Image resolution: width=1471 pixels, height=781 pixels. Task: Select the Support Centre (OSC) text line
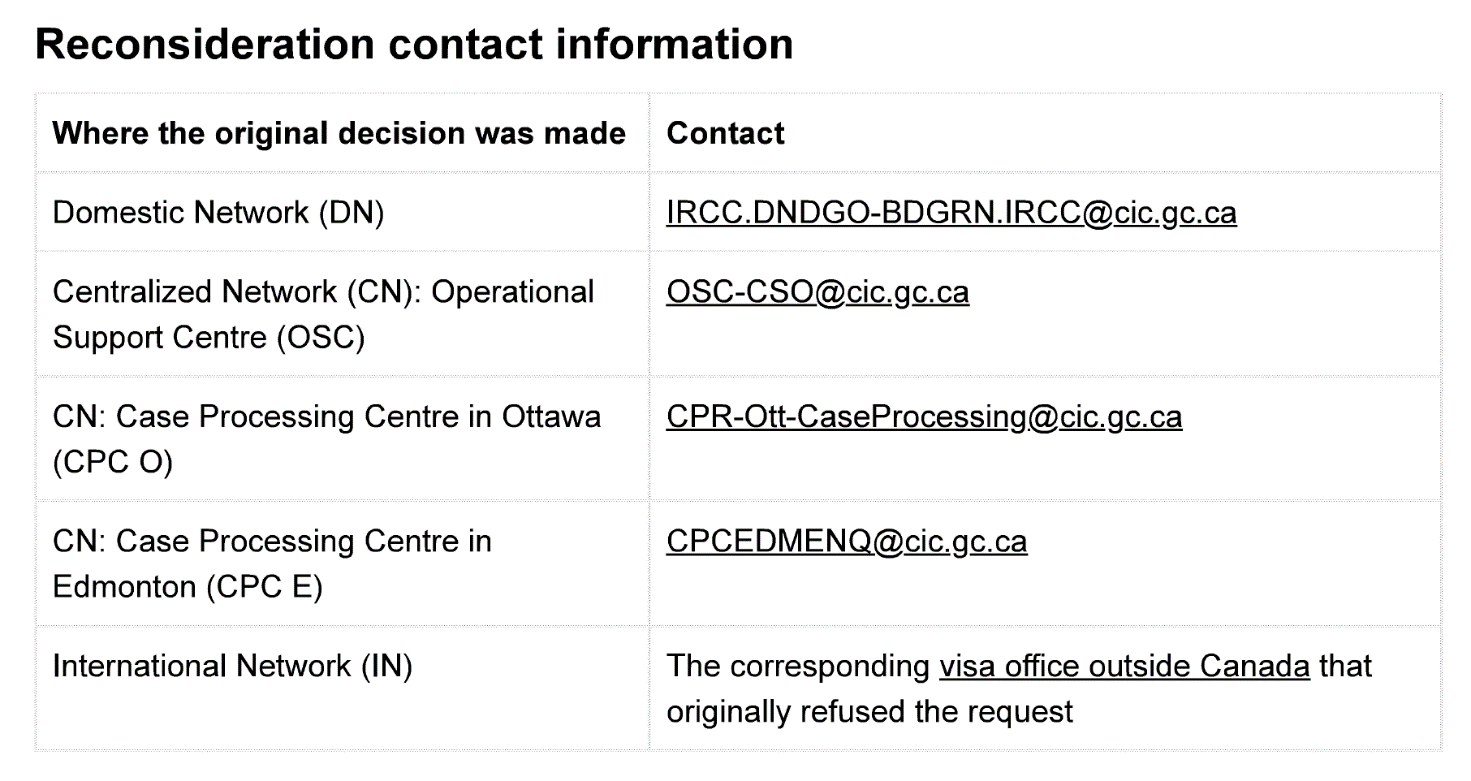208,338
